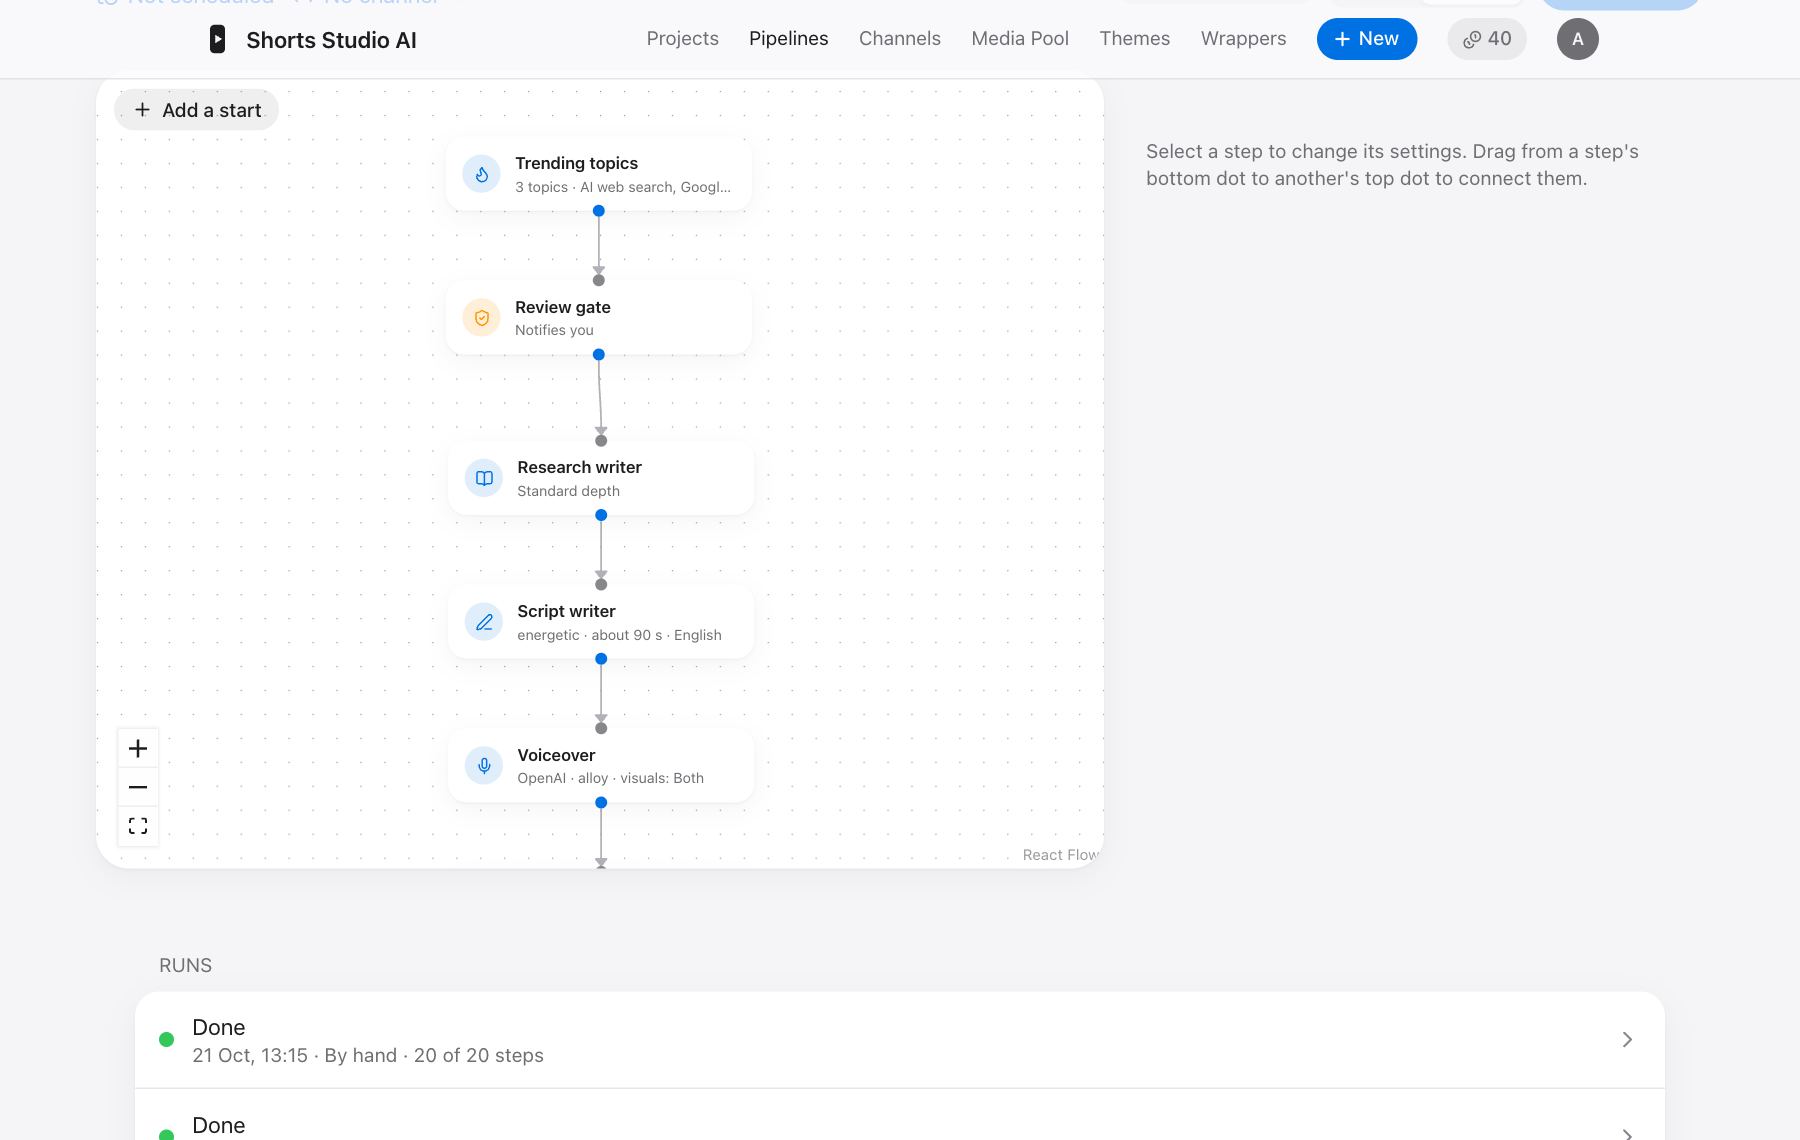This screenshot has width=1800, height=1140.
Task: Fit the pipeline view to screen
Action: pos(138,826)
